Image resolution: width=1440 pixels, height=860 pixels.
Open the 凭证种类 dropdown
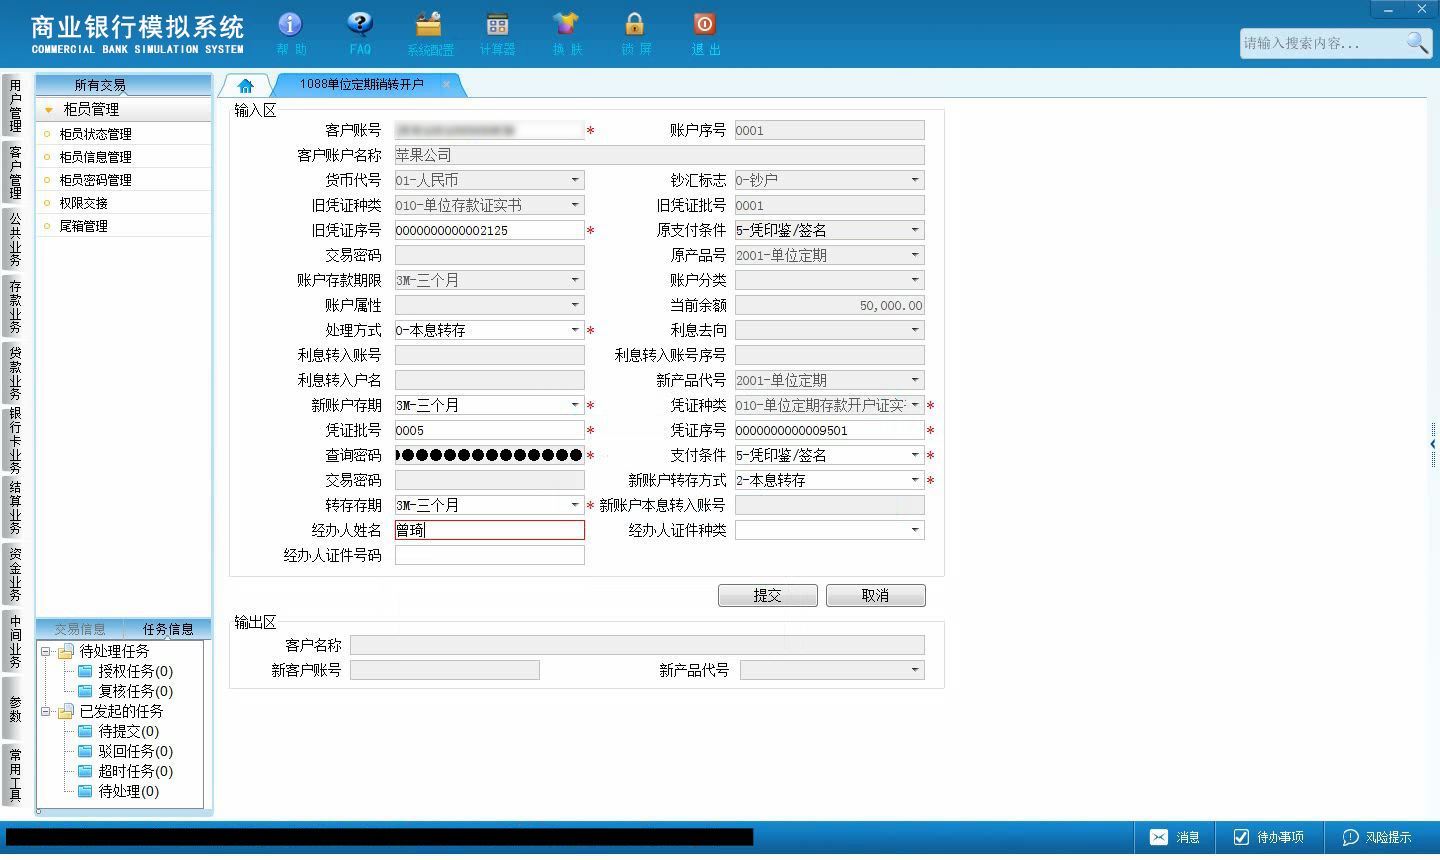tap(914, 405)
